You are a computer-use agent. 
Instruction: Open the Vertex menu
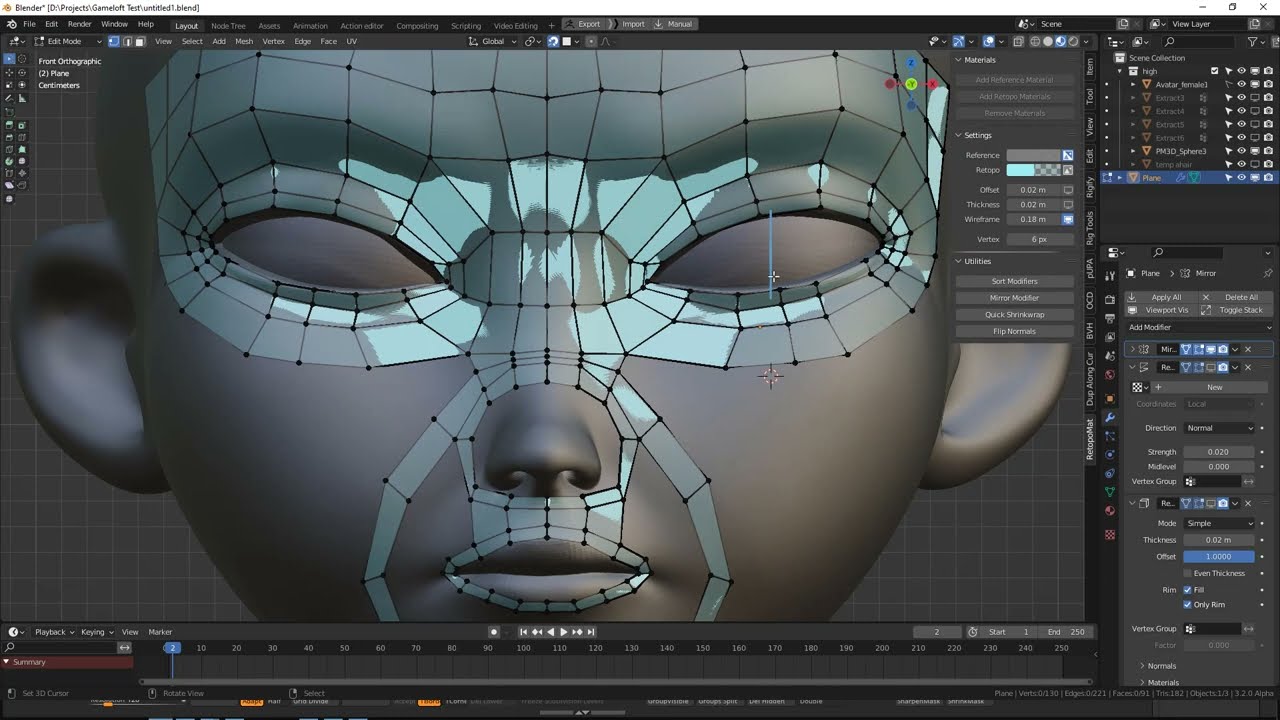tap(273, 41)
